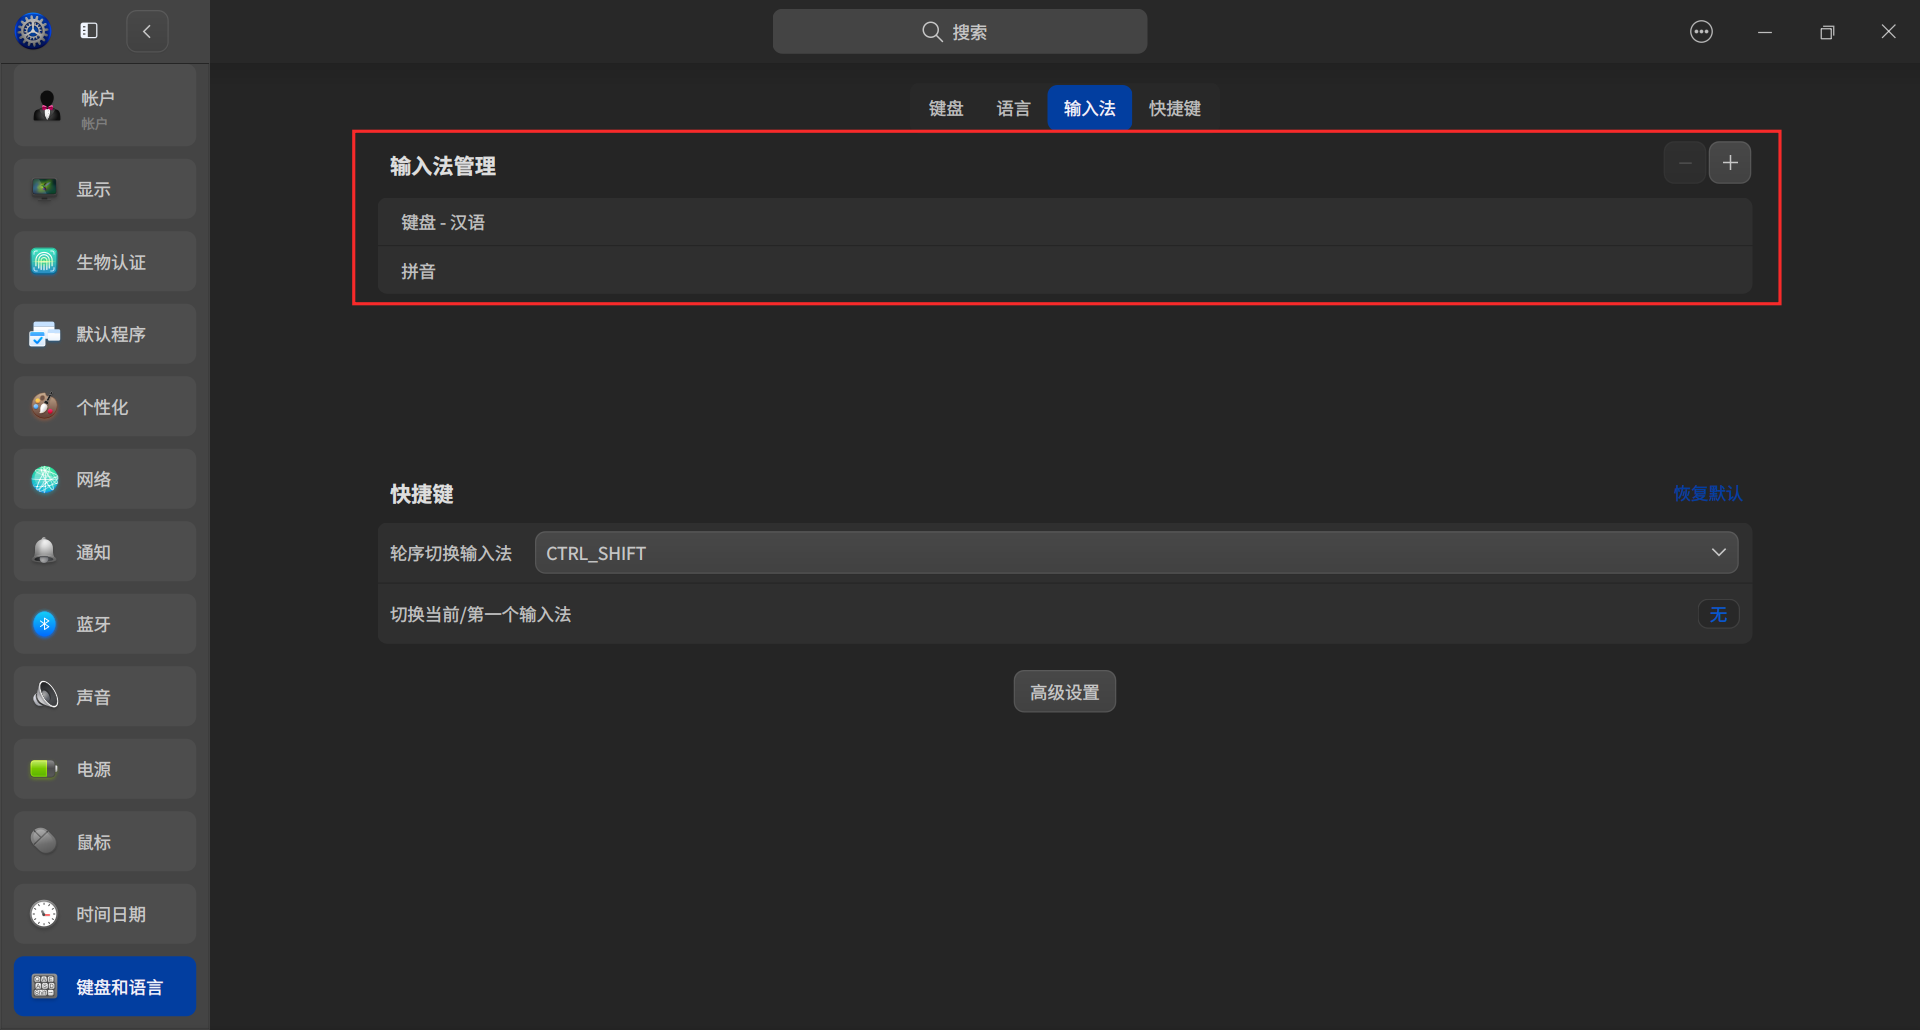This screenshot has height=1030, width=1920.
Task: Add input method with the plus button
Action: coord(1731,162)
